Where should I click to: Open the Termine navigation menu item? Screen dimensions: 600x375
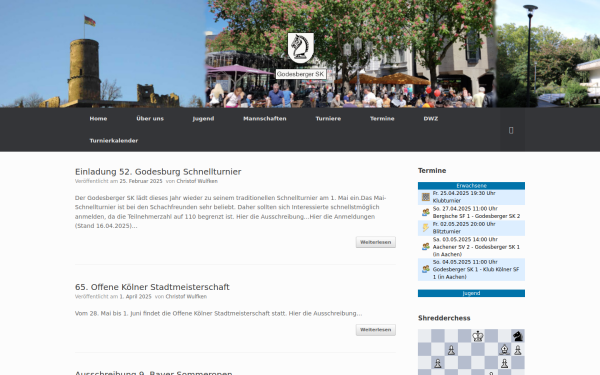(382, 119)
